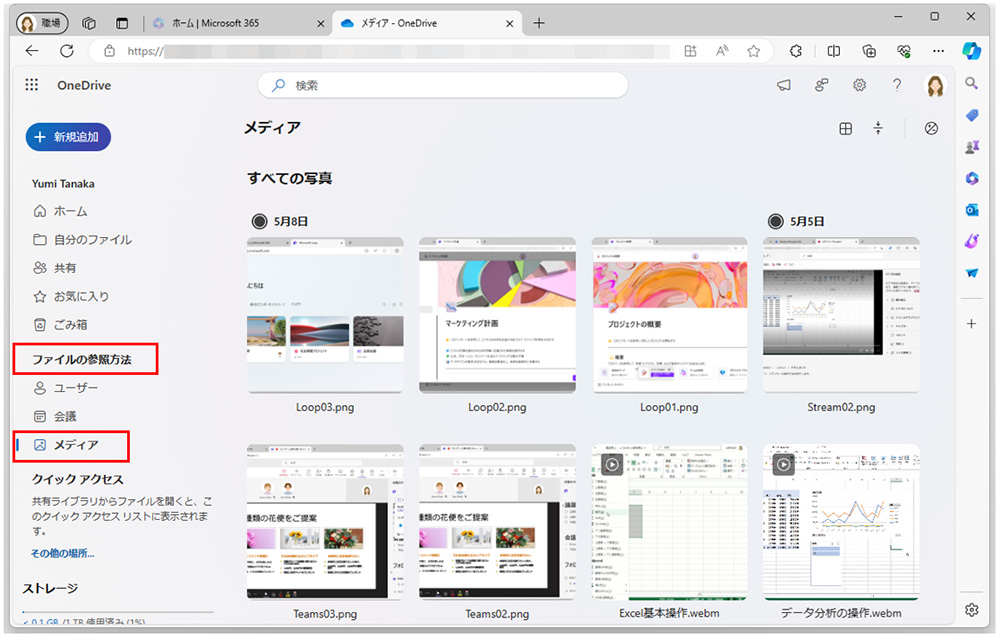Open ごみ箱 from the sidebar
Viewport: 1000px width, 638px height.
(60, 324)
